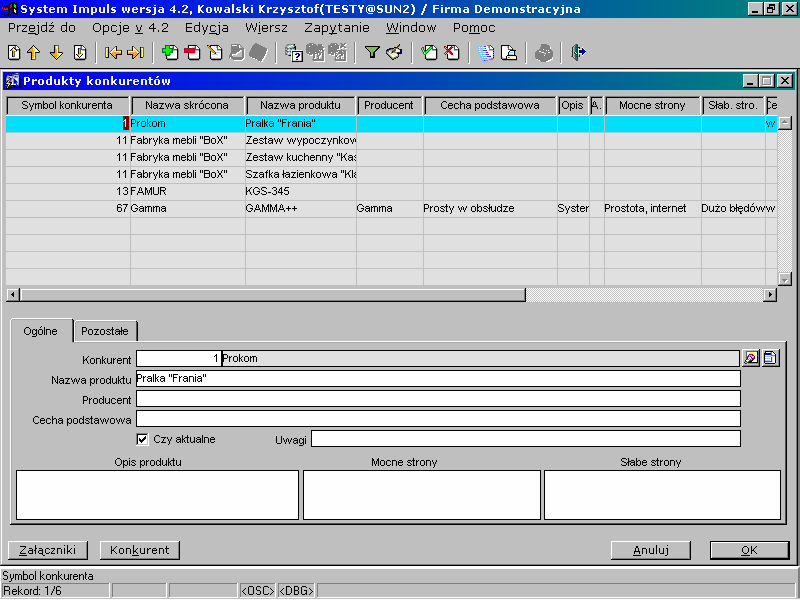Viewport: 800px width, 600px height.
Task: Open the Edycja menu
Action: 207,28
